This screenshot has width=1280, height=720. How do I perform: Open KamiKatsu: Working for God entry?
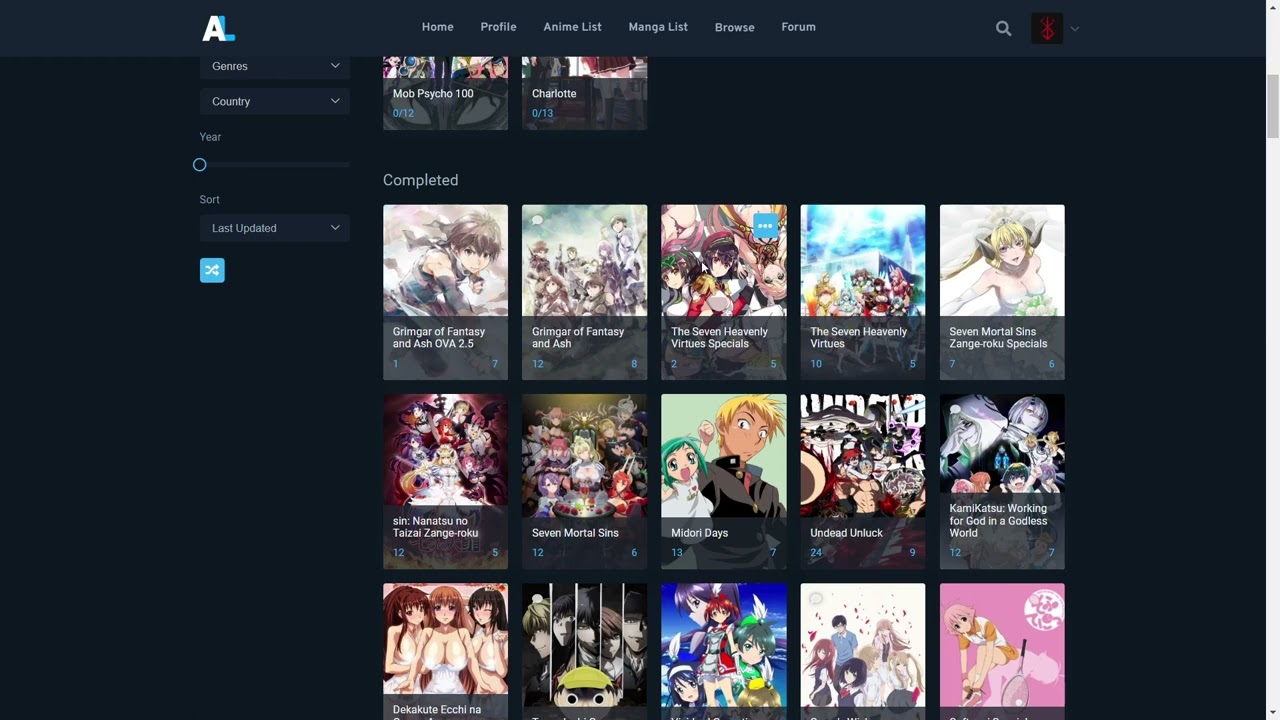(1002, 481)
